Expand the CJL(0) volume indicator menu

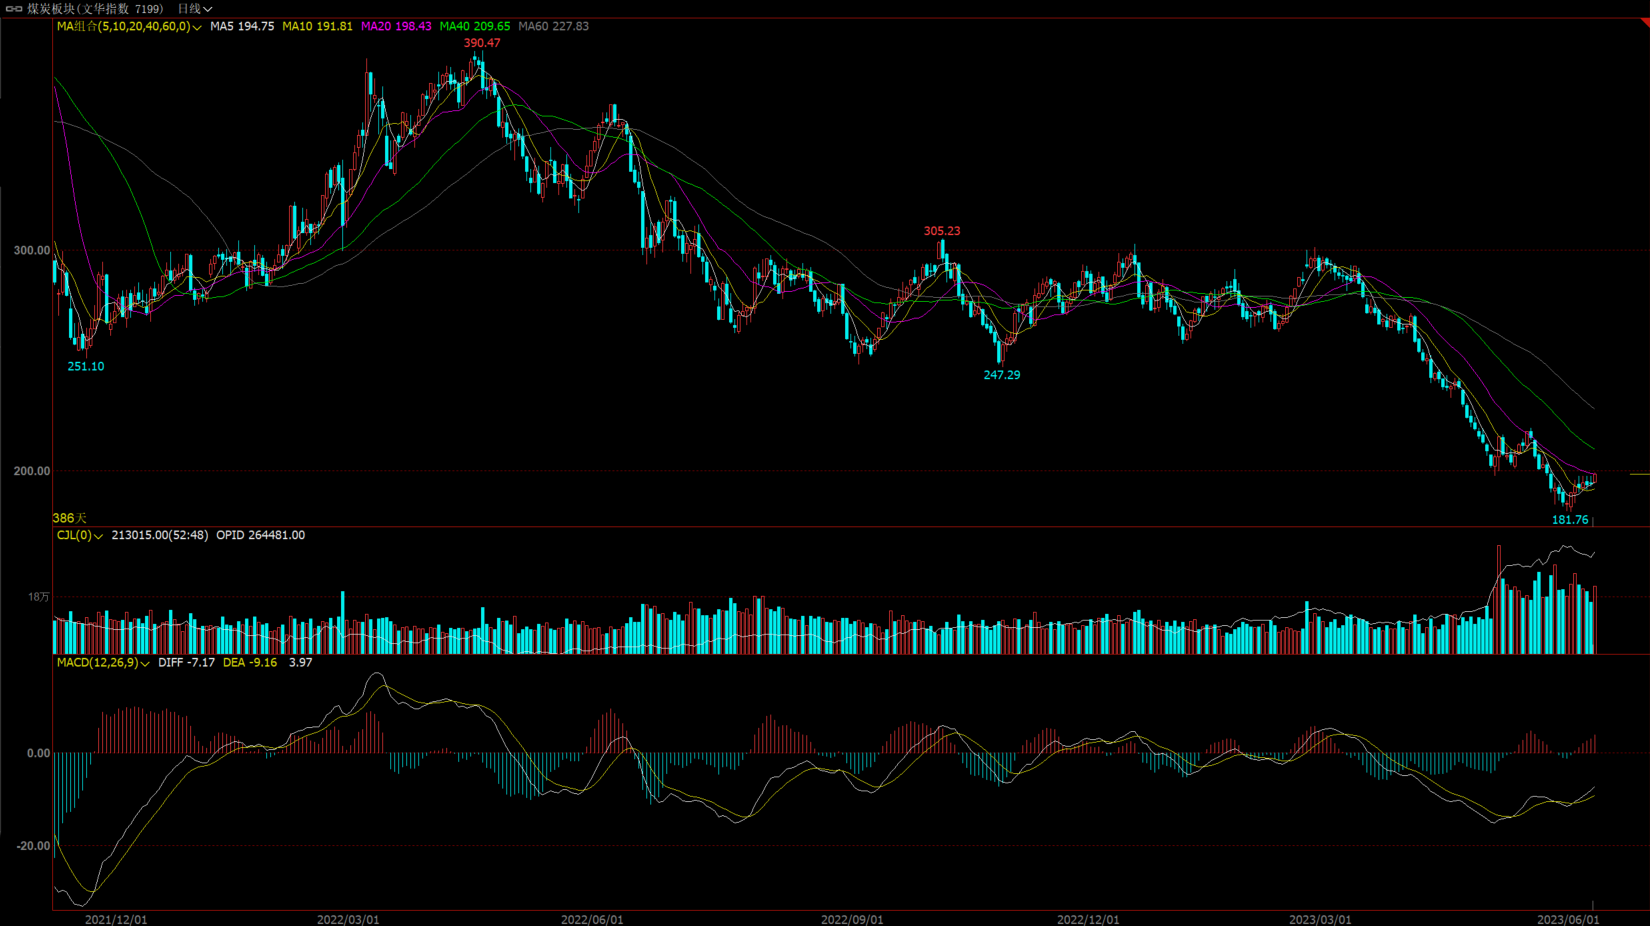[x=80, y=536]
